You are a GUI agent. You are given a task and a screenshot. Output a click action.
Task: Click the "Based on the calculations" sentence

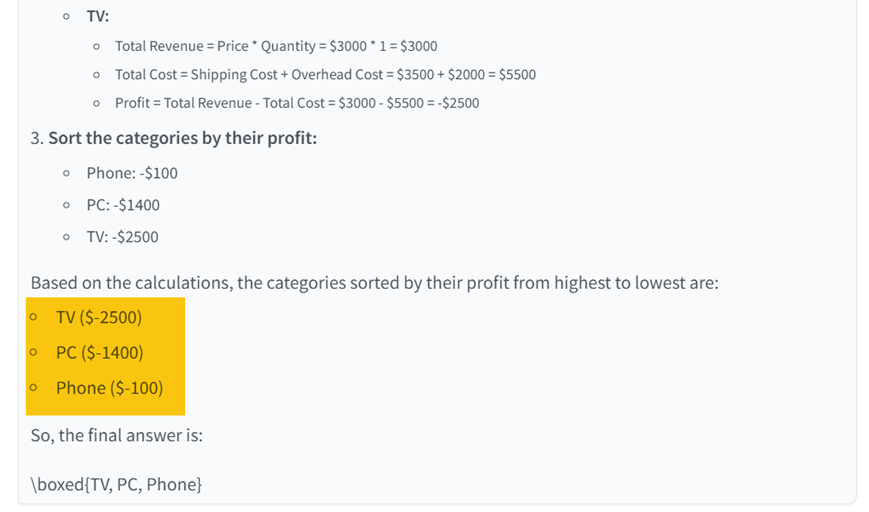(374, 282)
